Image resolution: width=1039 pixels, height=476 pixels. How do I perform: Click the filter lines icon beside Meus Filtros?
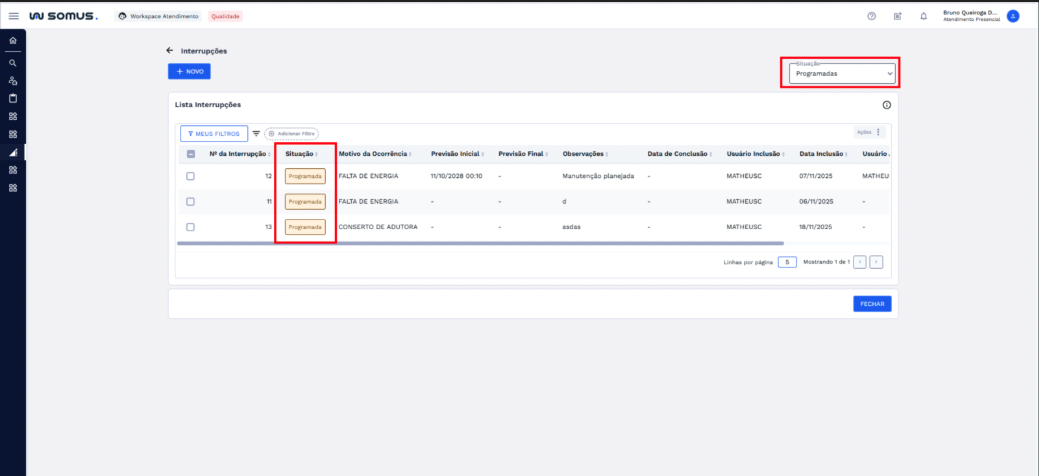(x=256, y=133)
